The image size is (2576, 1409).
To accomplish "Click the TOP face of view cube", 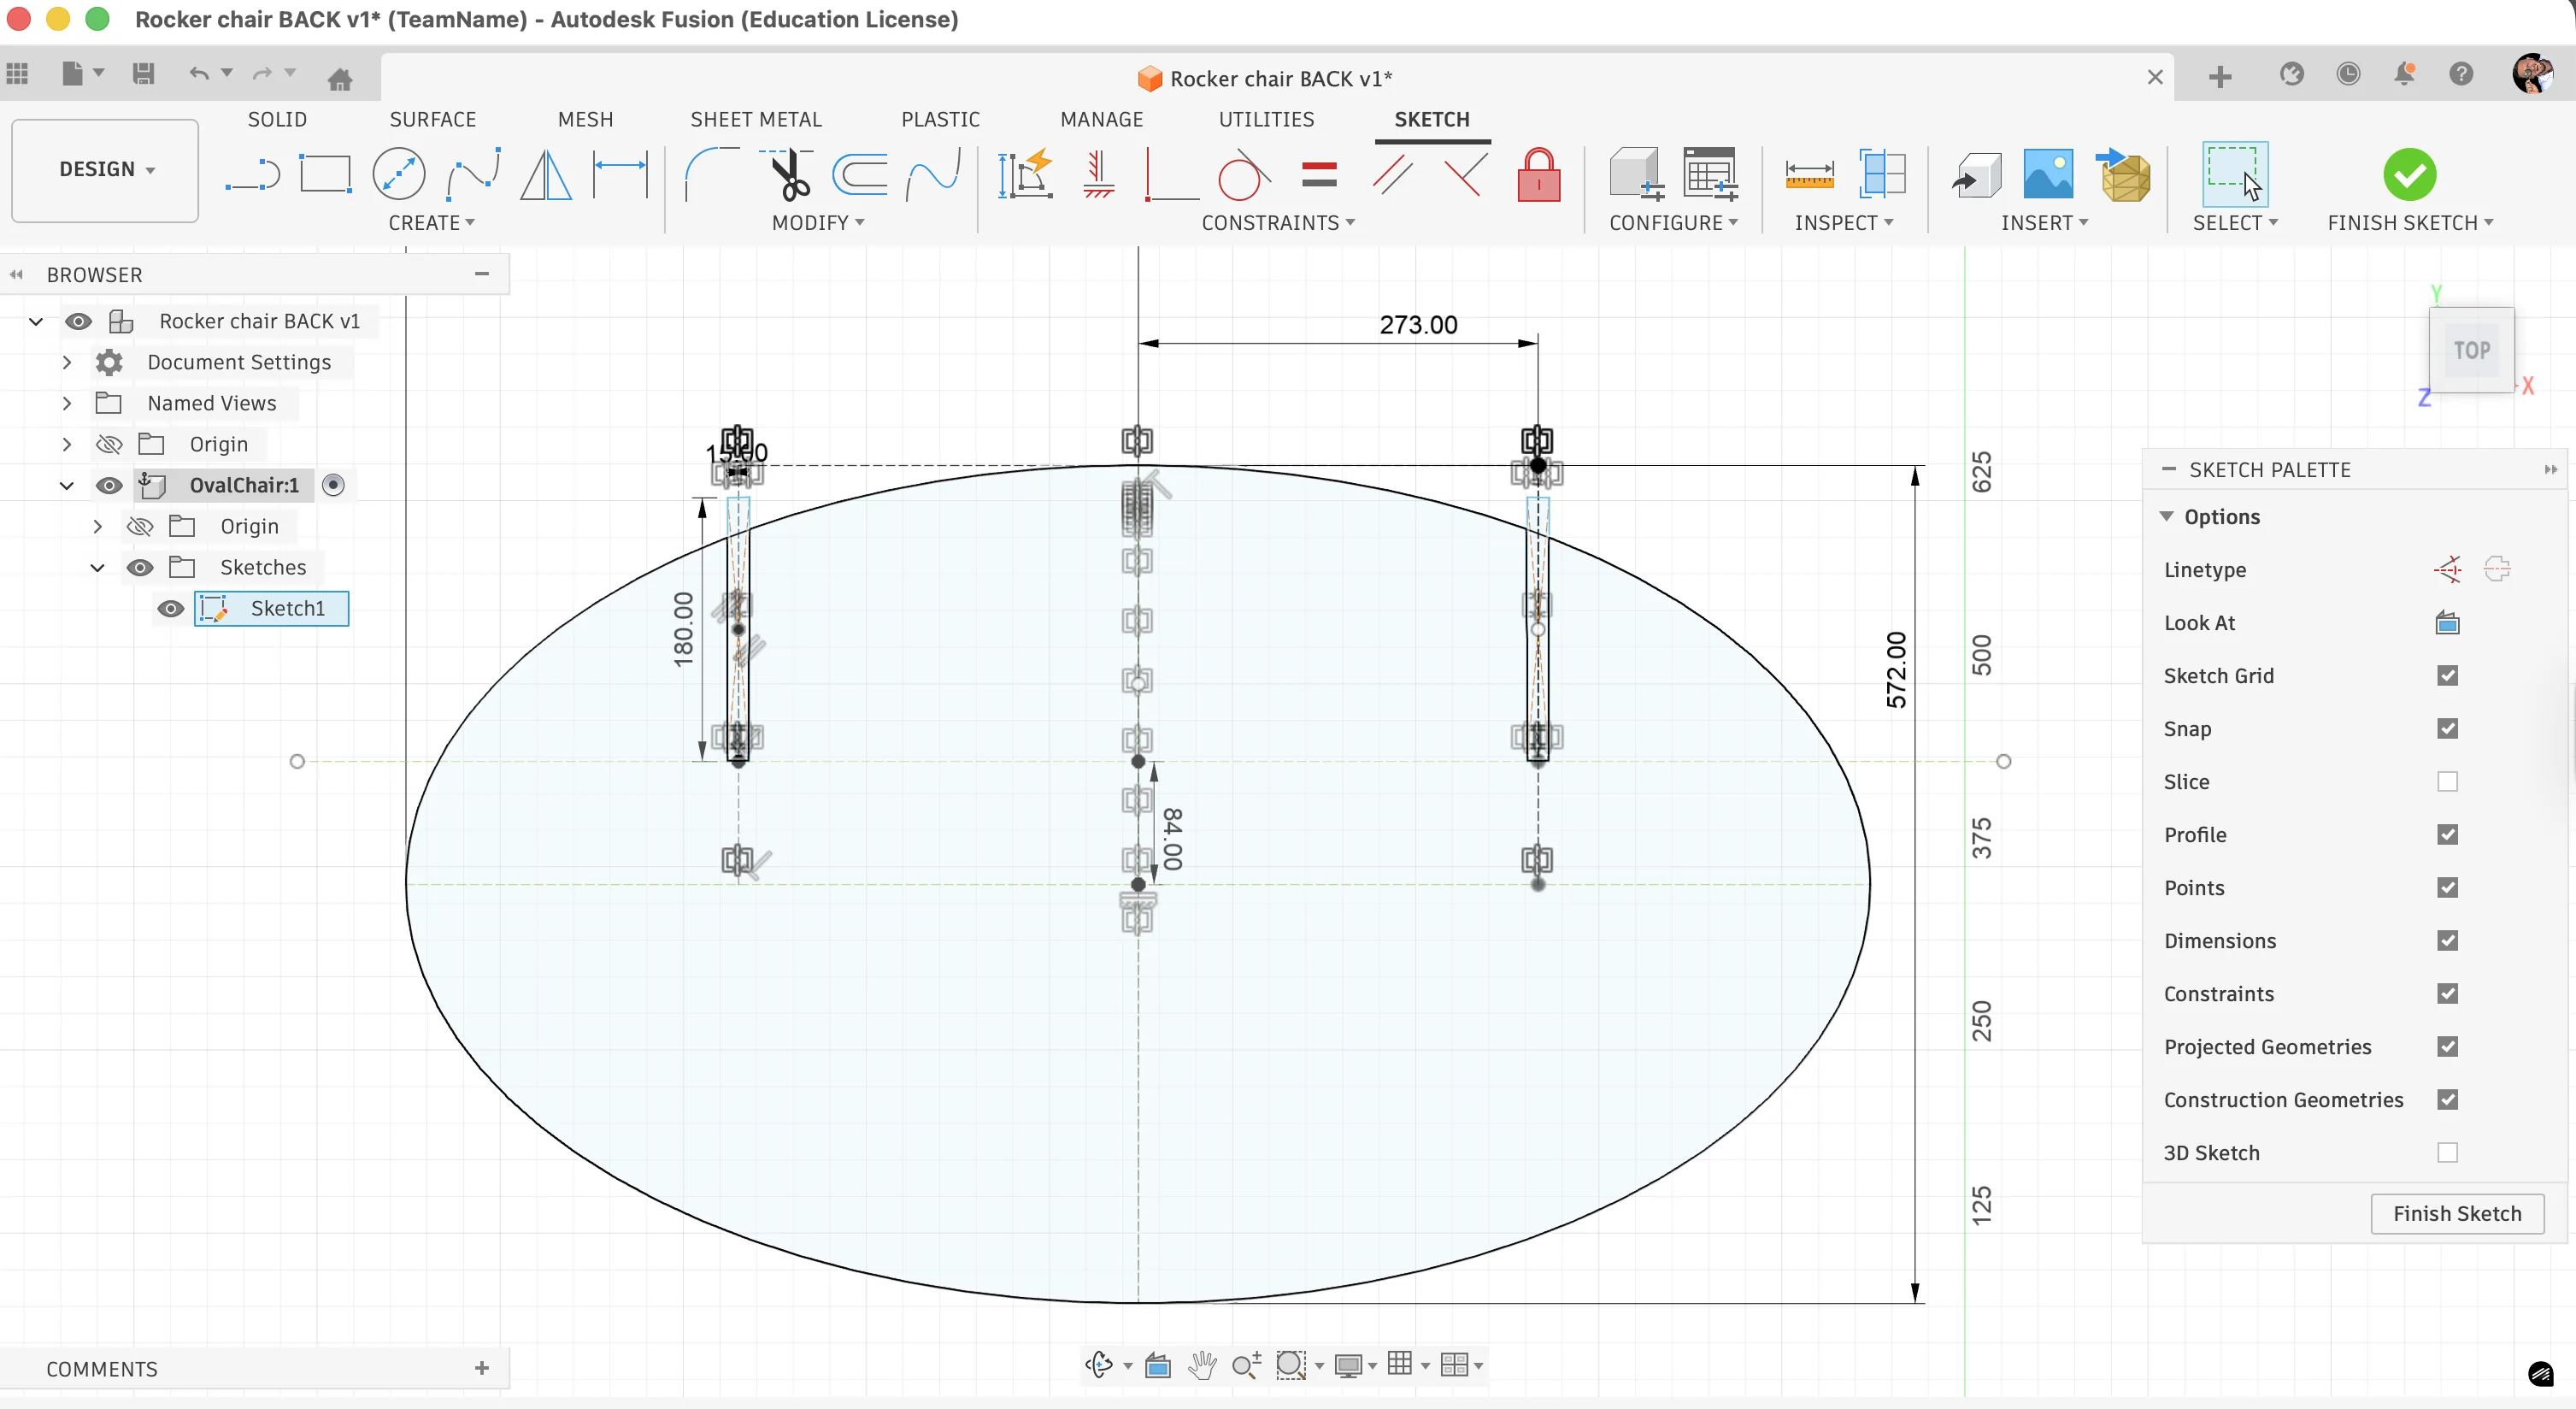I will [2471, 350].
